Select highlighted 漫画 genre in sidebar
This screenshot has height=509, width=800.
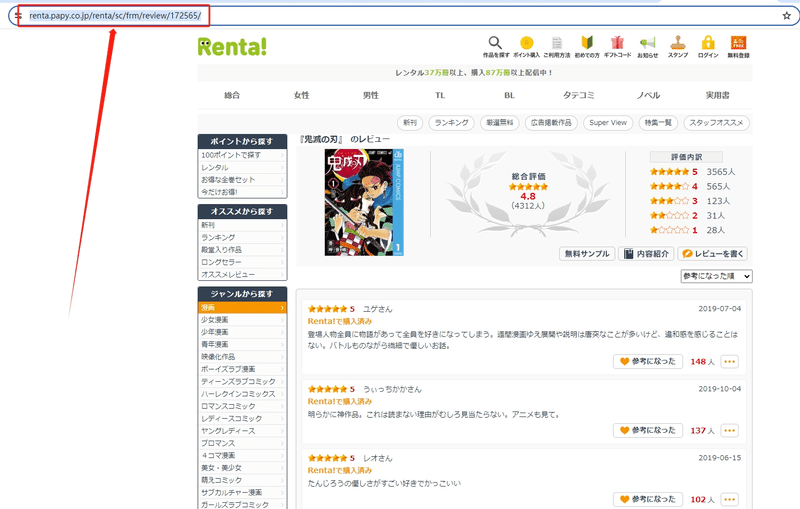point(242,308)
